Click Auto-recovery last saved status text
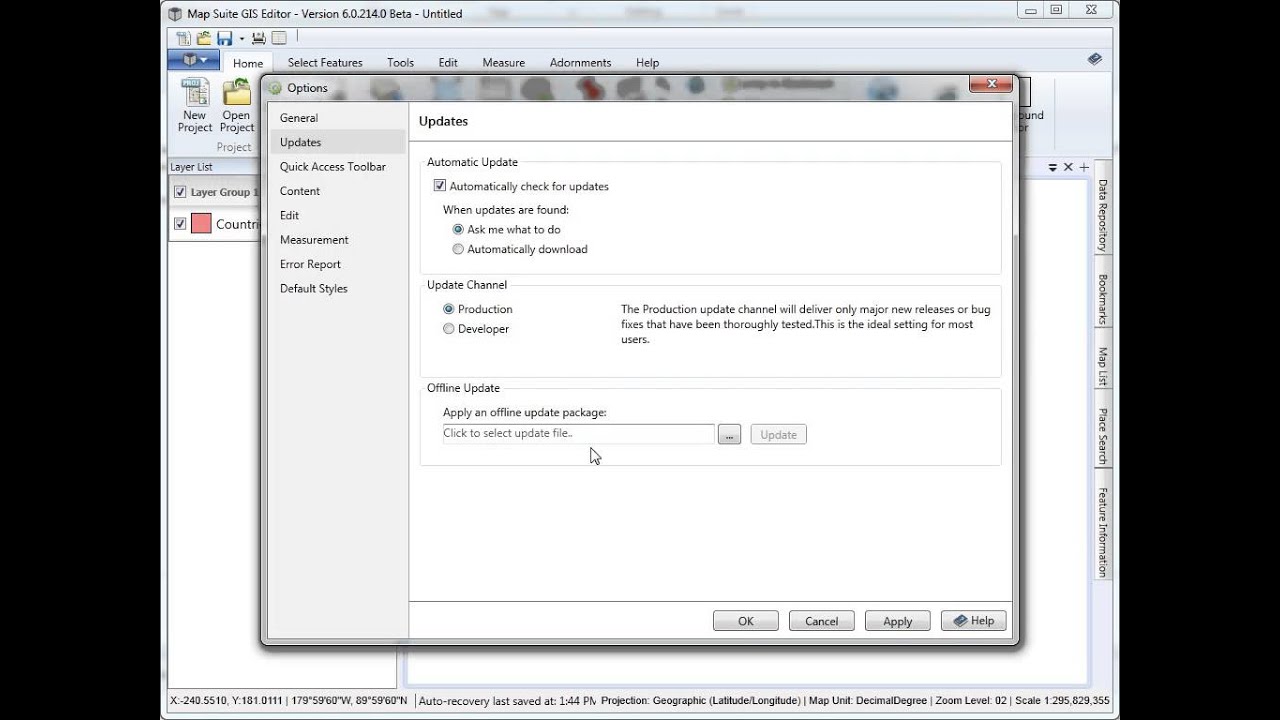The image size is (1280, 720). click(x=507, y=701)
